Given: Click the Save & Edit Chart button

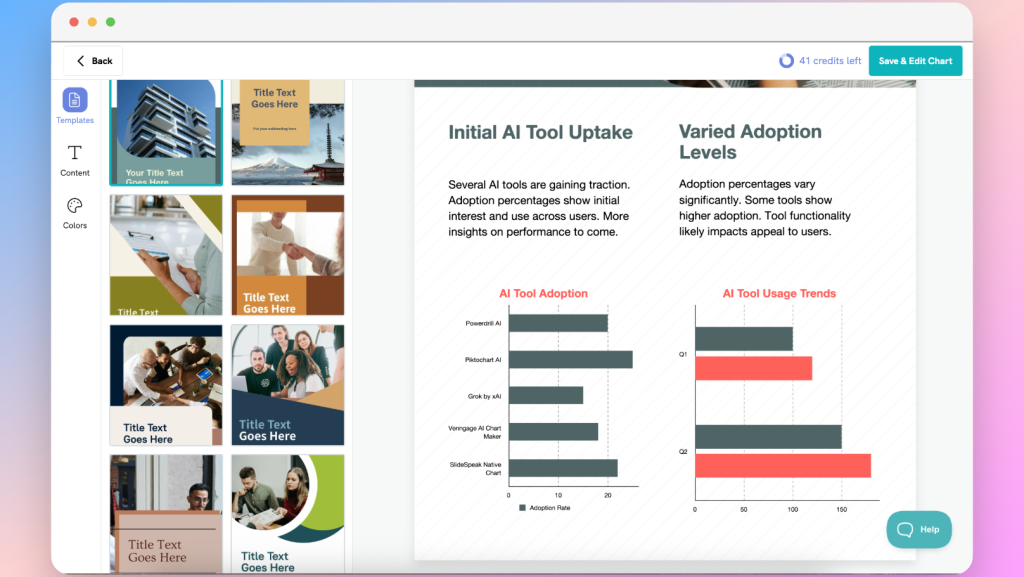Looking at the screenshot, I should (915, 61).
